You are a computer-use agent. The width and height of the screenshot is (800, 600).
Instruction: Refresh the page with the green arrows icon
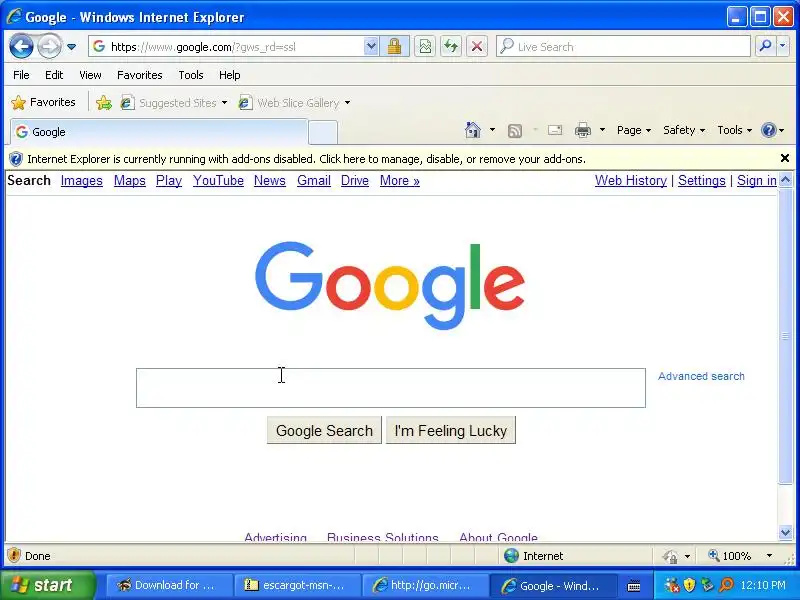[451, 47]
